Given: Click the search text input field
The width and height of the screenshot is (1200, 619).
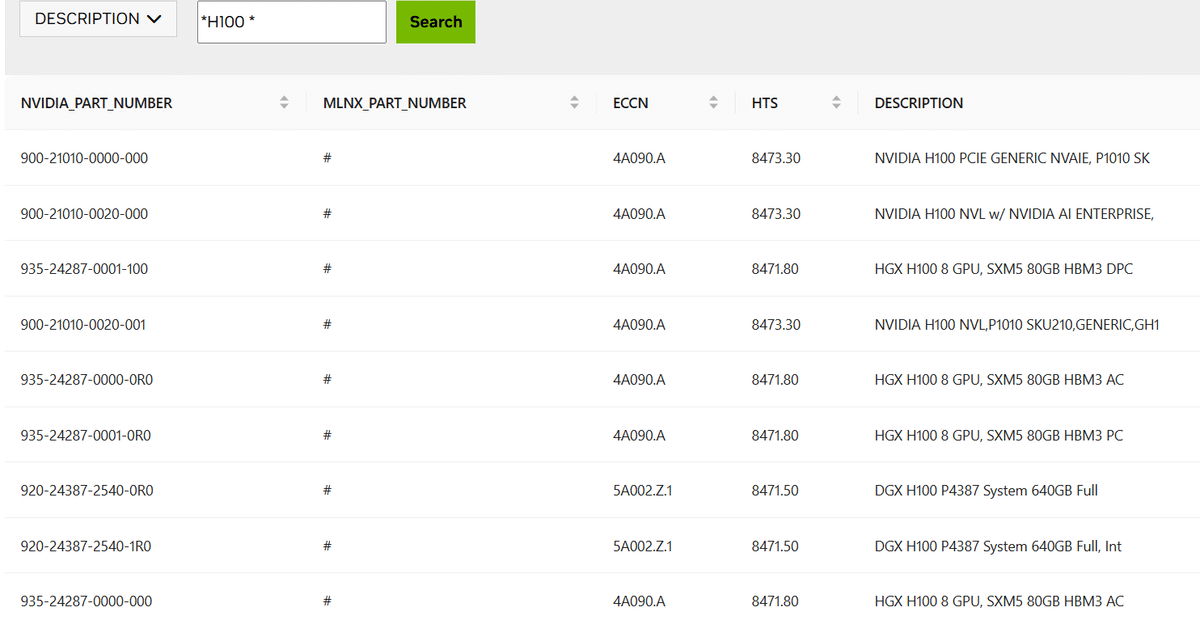Looking at the screenshot, I should 291,22.
